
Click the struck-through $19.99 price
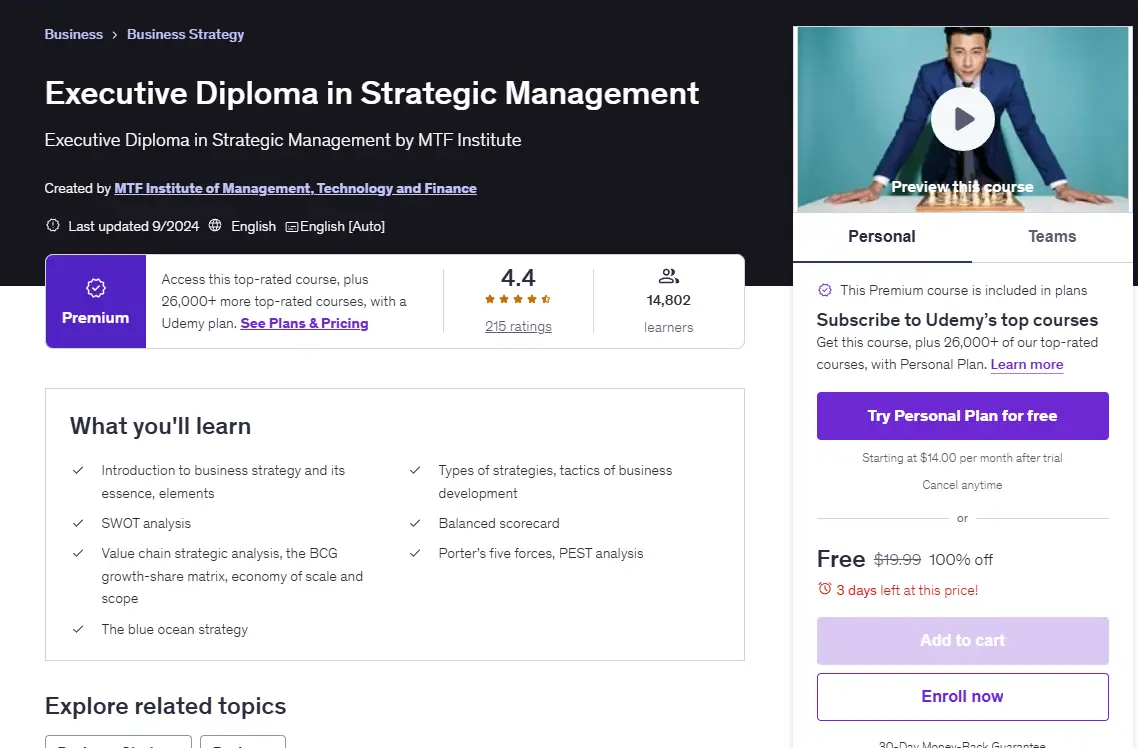pos(897,559)
